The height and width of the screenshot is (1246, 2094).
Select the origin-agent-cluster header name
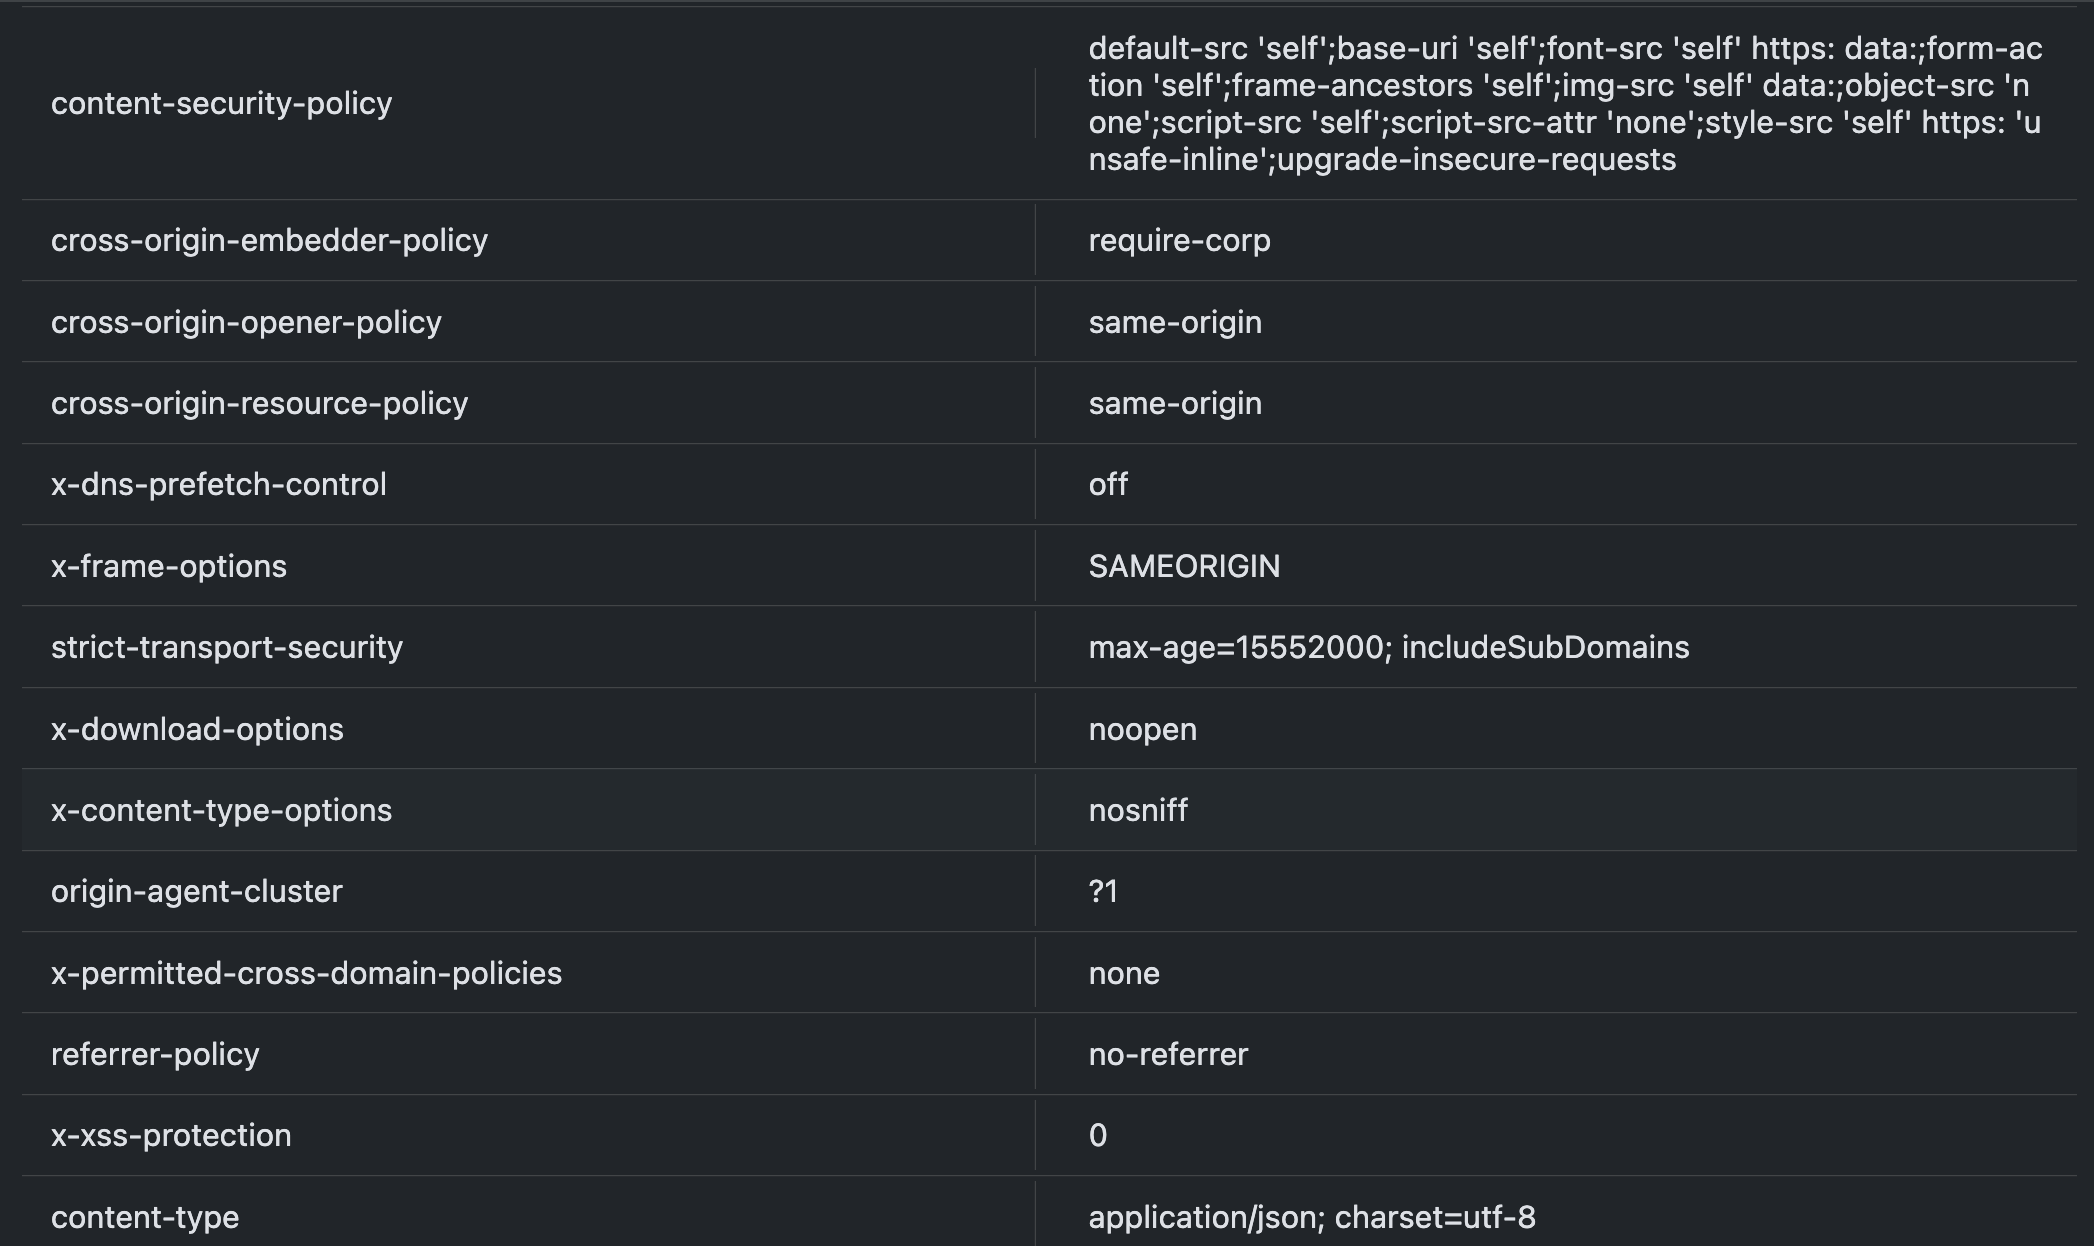pos(196,891)
